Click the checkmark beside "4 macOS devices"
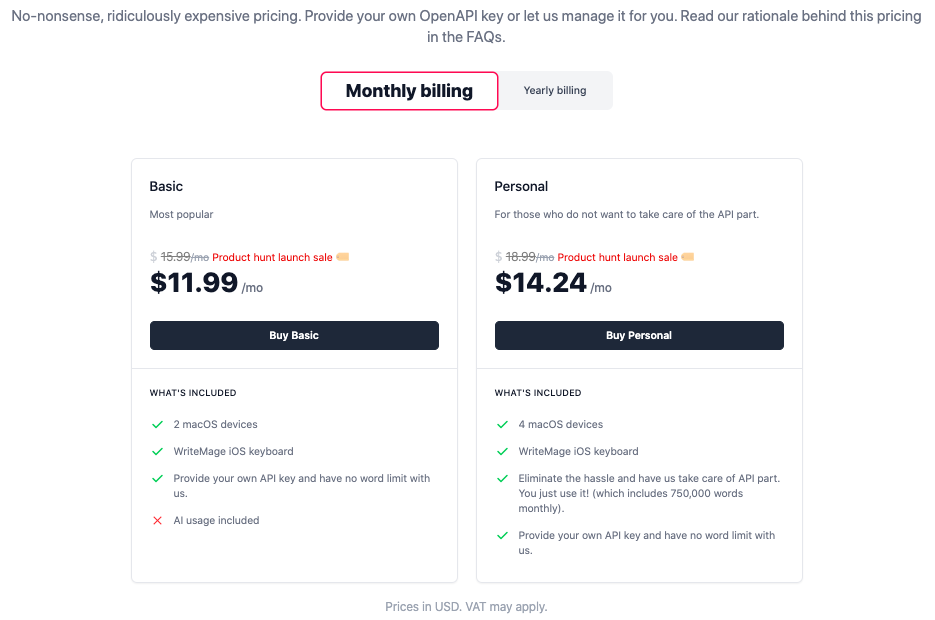935x620 pixels. 502,424
